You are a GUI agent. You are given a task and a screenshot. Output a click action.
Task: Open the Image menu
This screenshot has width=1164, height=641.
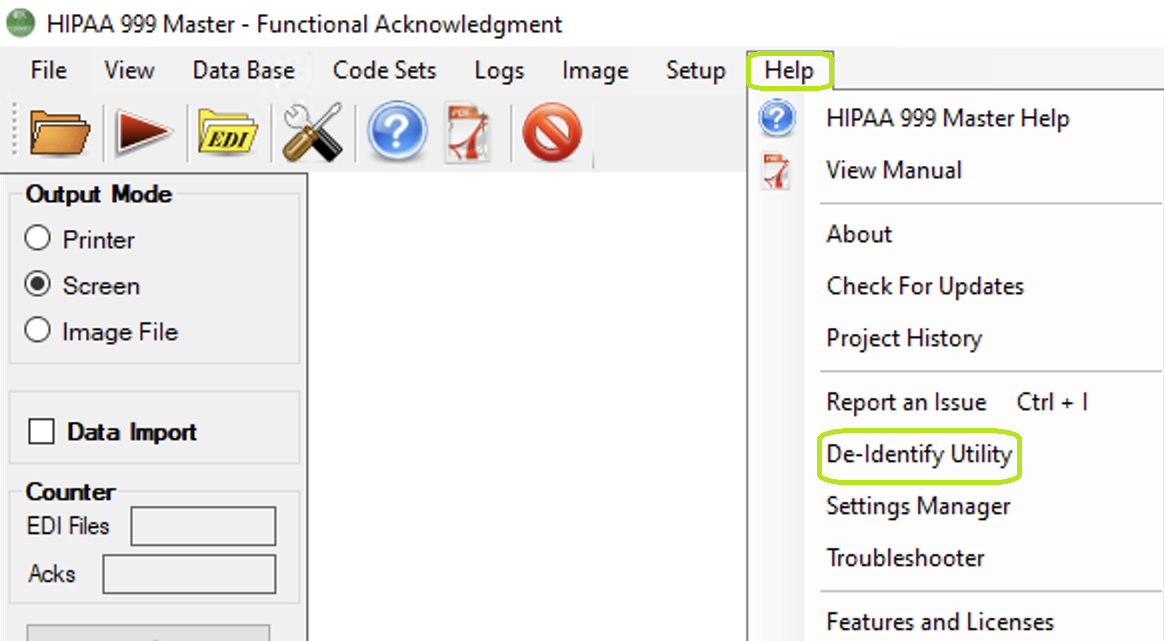[595, 71]
